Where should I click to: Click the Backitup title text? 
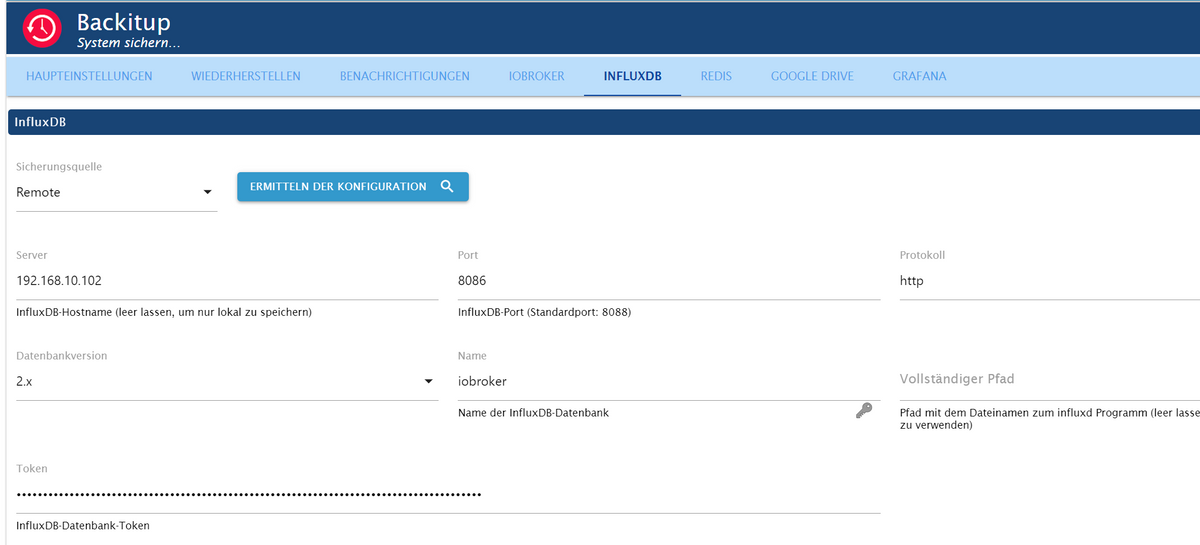[x=124, y=23]
